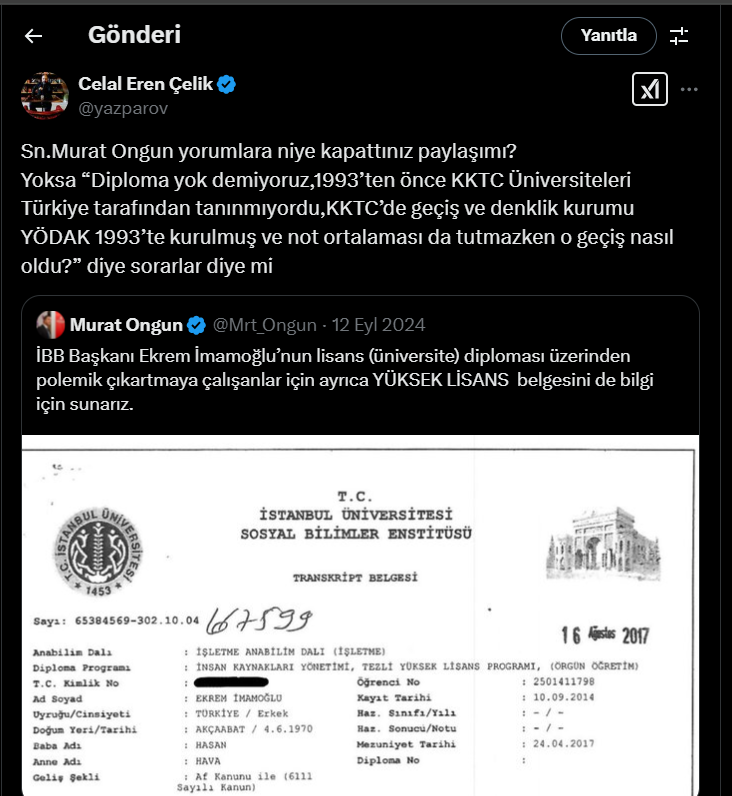Viewport: 732px width, 796px height.
Task: Open Murat Ongun's small avatar
Action: (51, 325)
